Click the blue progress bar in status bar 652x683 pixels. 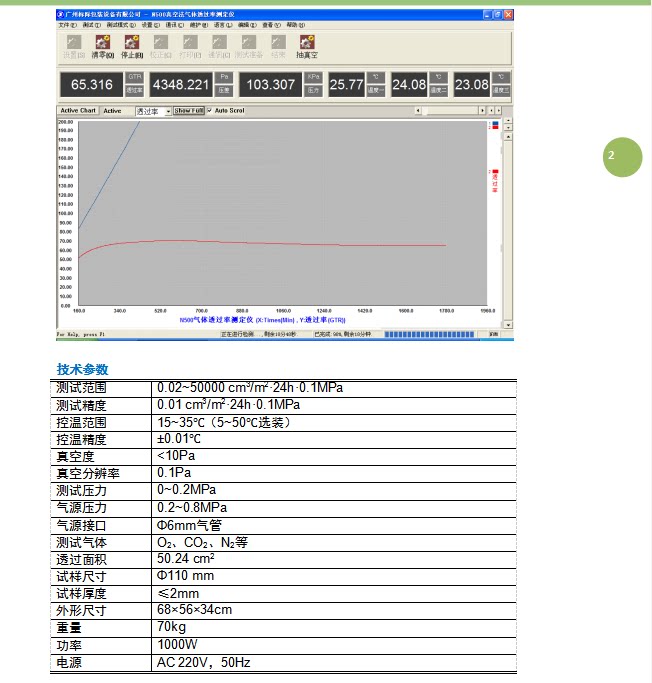(x=429, y=335)
